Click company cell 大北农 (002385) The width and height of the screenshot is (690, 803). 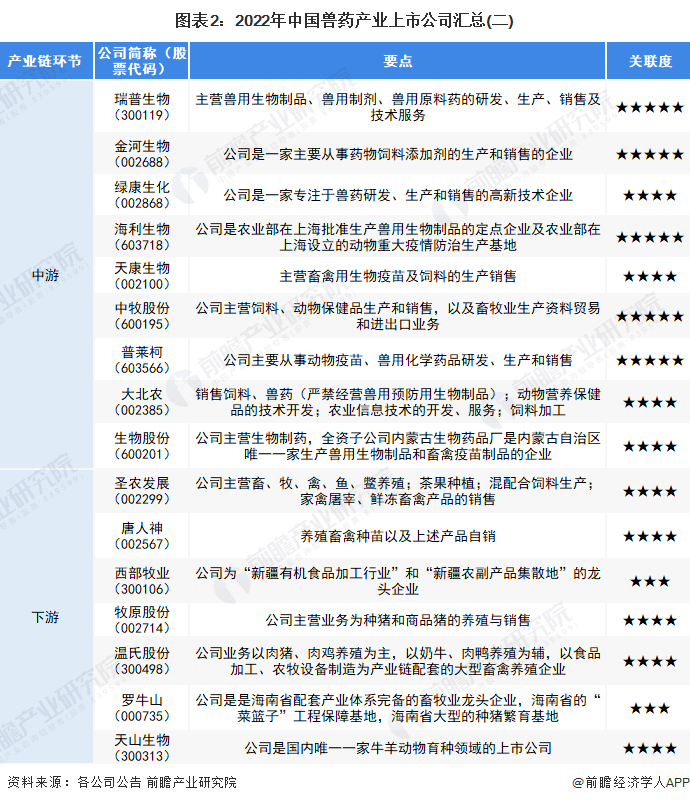(x=142, y=402)
